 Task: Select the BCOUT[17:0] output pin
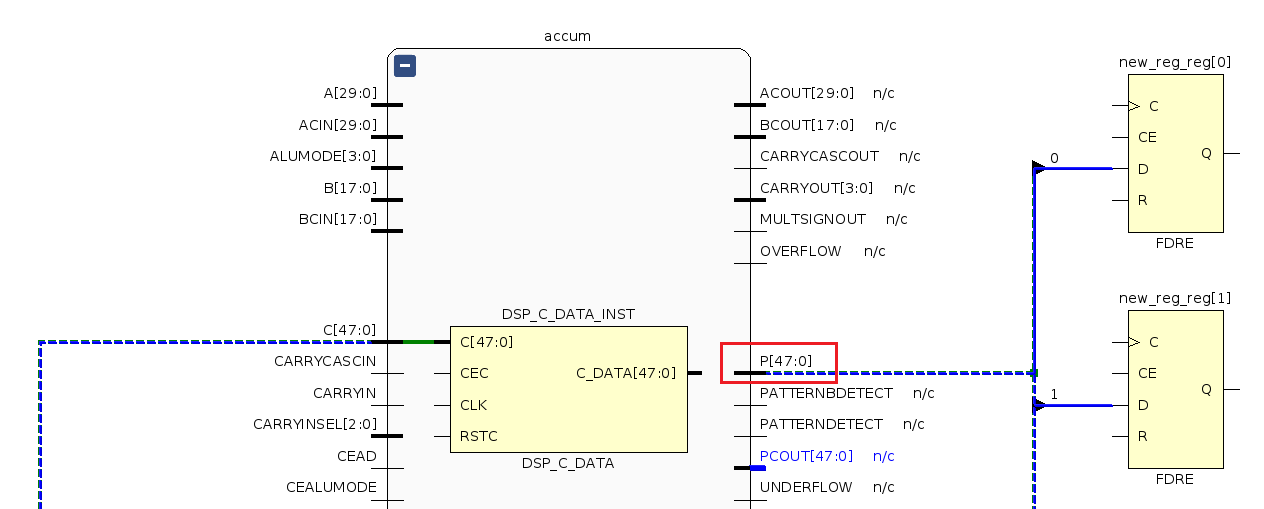(x=807, y=125)
